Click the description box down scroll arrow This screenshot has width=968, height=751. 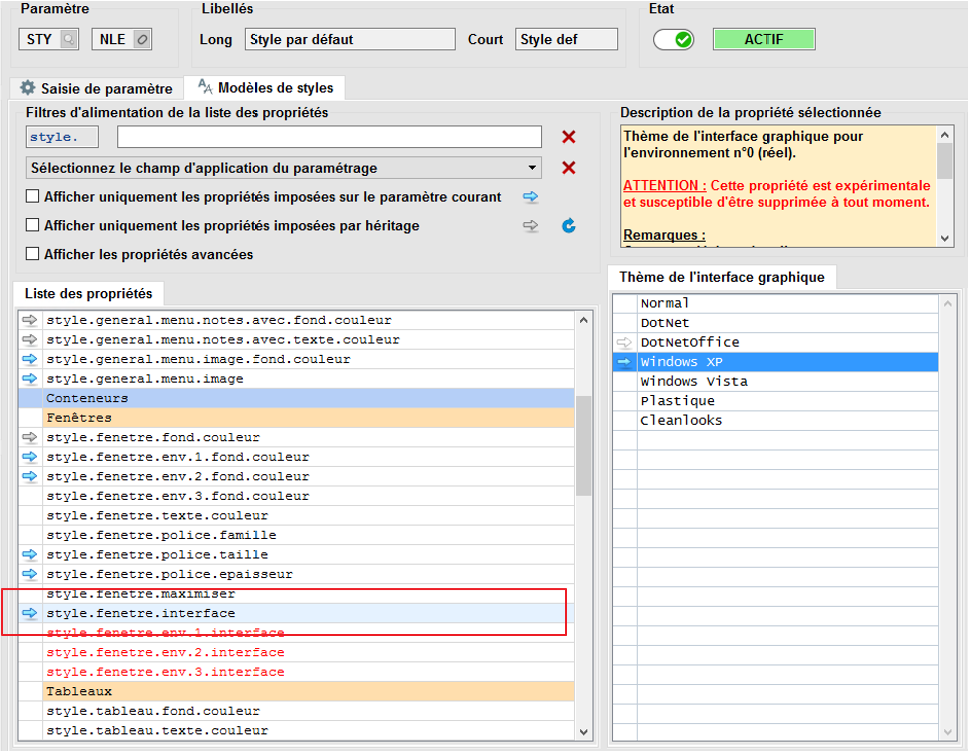coord(945,238)
